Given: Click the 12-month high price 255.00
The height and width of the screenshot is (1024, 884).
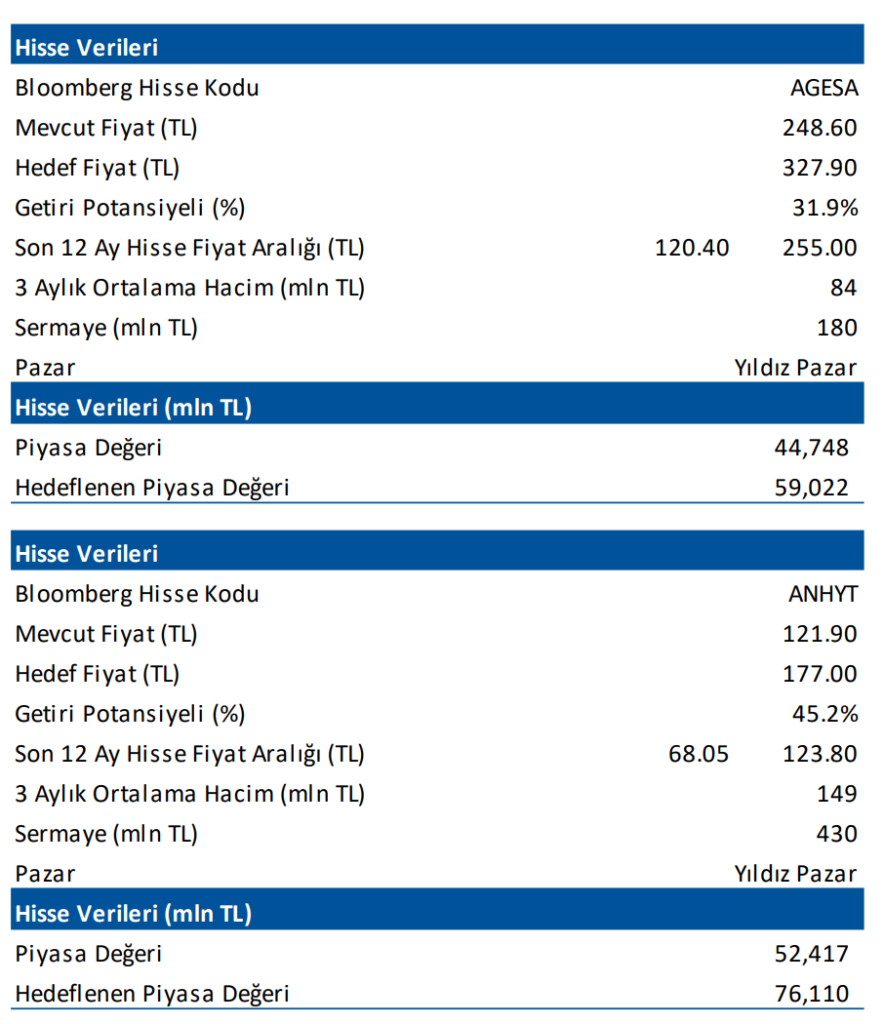Looking at the screenshot, I should pyautogui.click(x=819, y=247).
